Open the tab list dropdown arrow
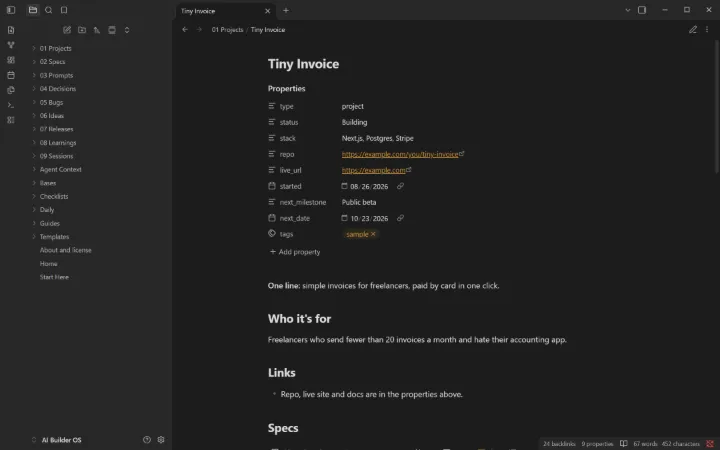This screenshot has height=450, width=720. [x=628, y=10]
